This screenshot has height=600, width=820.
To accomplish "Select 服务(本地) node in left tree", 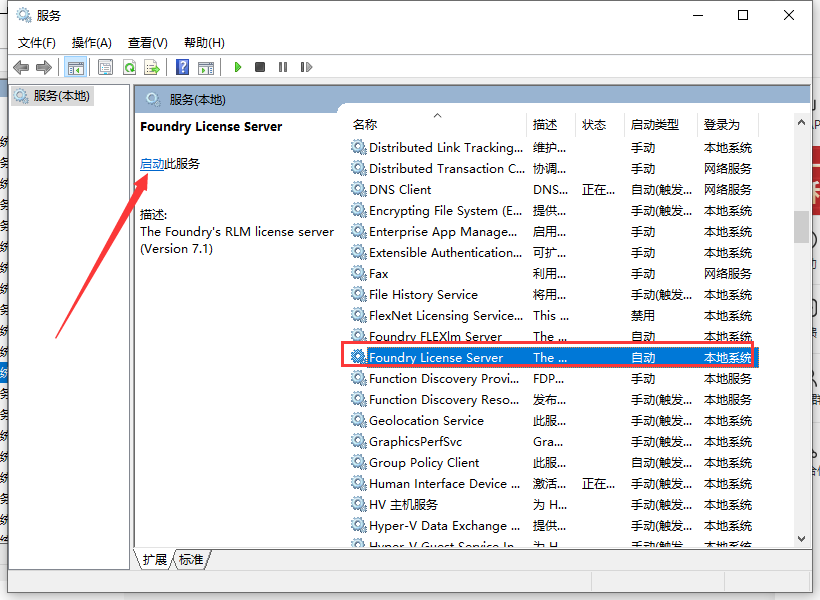I will point(52,96).
